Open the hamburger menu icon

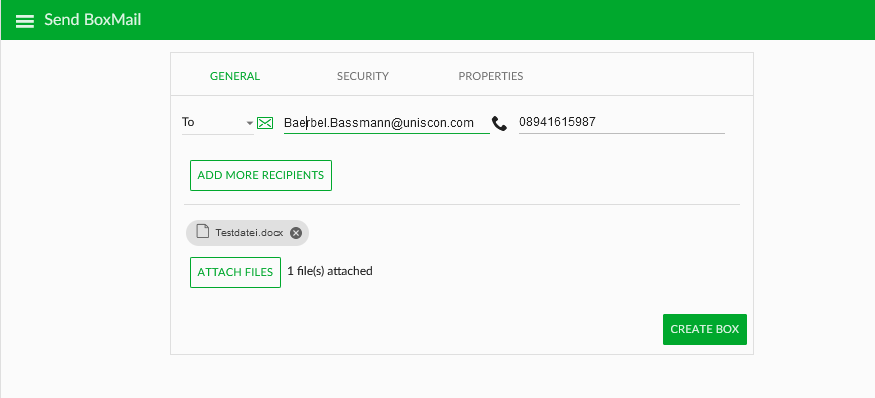[x=25, y=21]
